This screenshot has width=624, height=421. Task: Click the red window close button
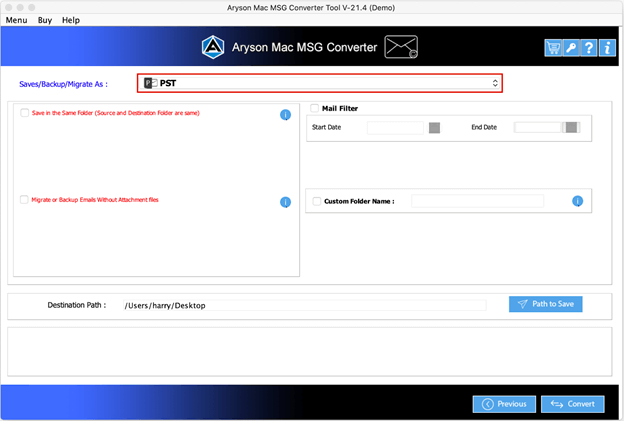tap(8, 8)
